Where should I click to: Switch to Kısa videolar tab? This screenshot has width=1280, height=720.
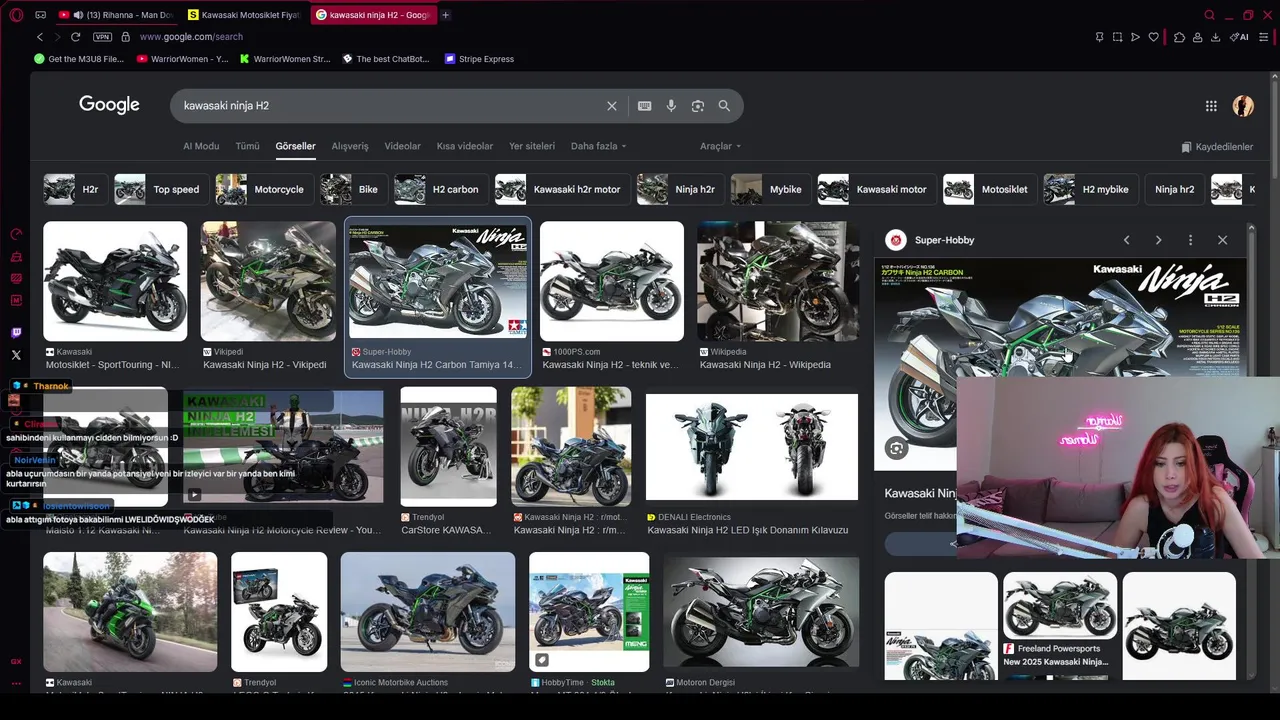point(465,146)
